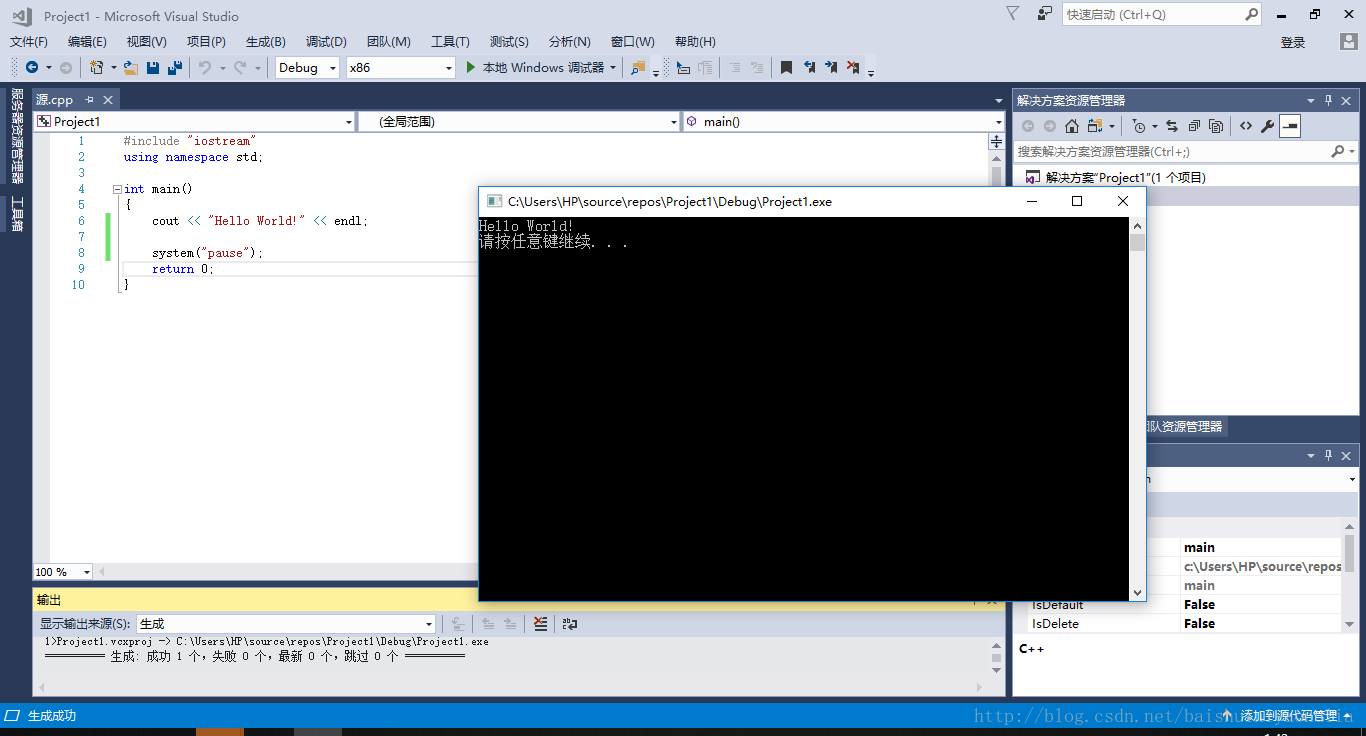This screenshot has height=736, width=1366.
Task: Close the 源.cpp tab
Action: pos(108,100)
